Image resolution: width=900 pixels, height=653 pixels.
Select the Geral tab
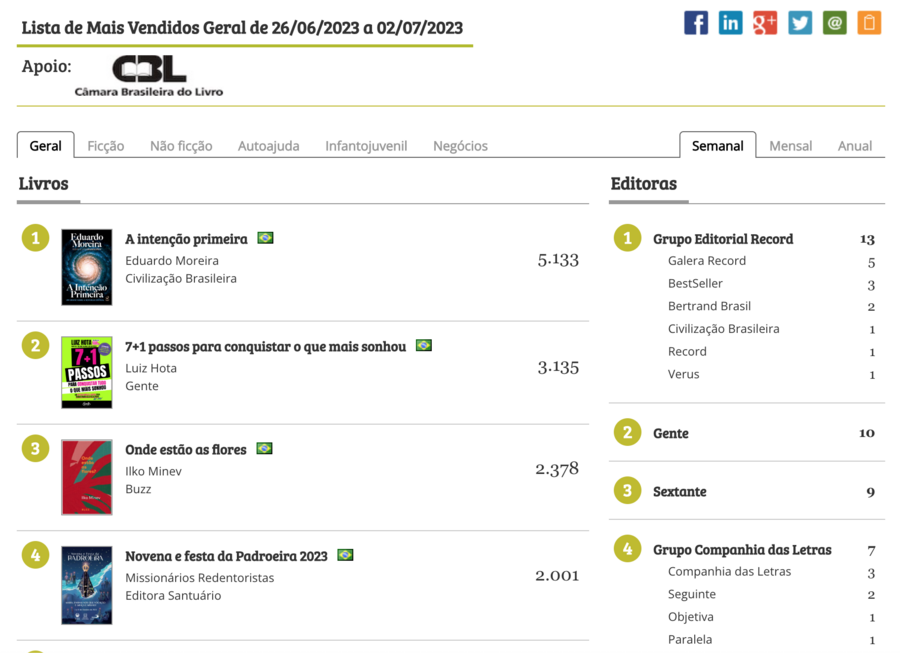(x=45, y=146)
